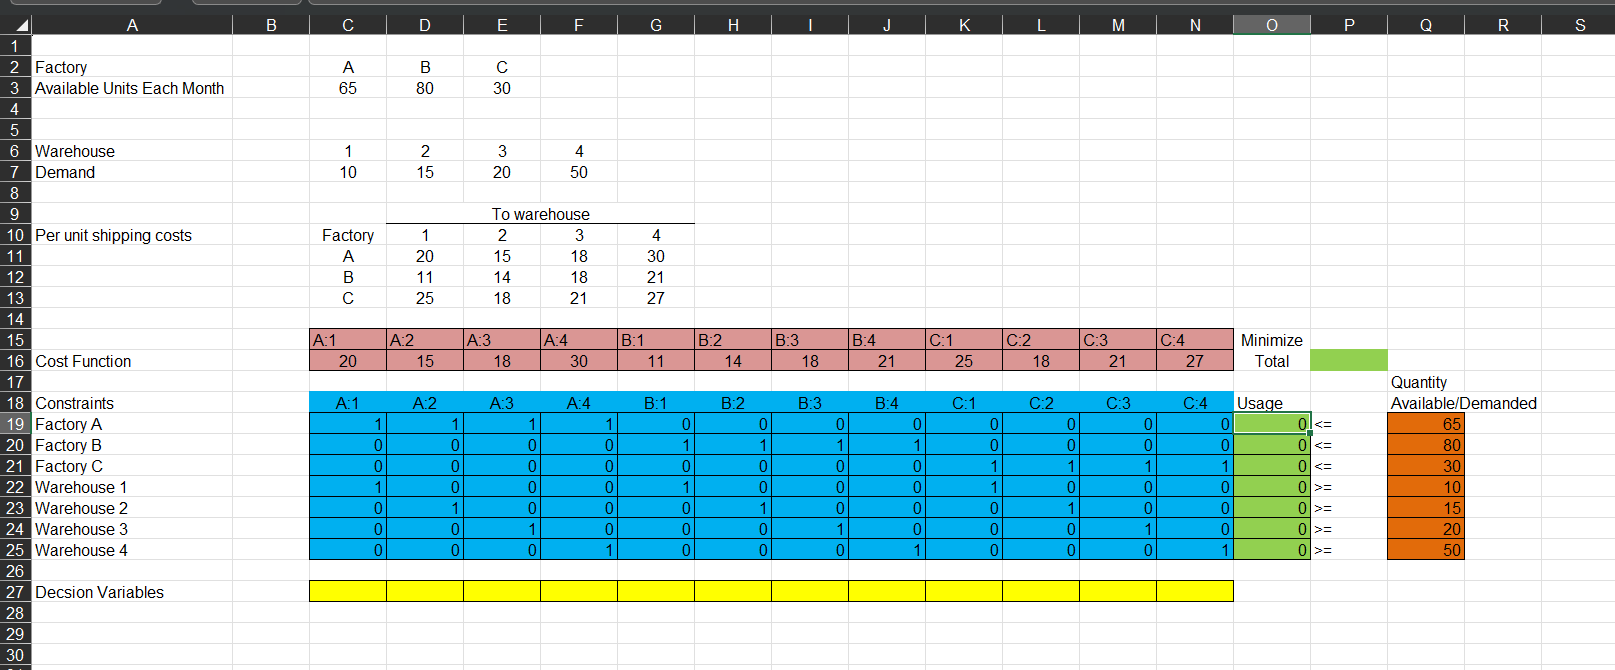Select orange cell with 15 in row 23

click(1426, 508)
